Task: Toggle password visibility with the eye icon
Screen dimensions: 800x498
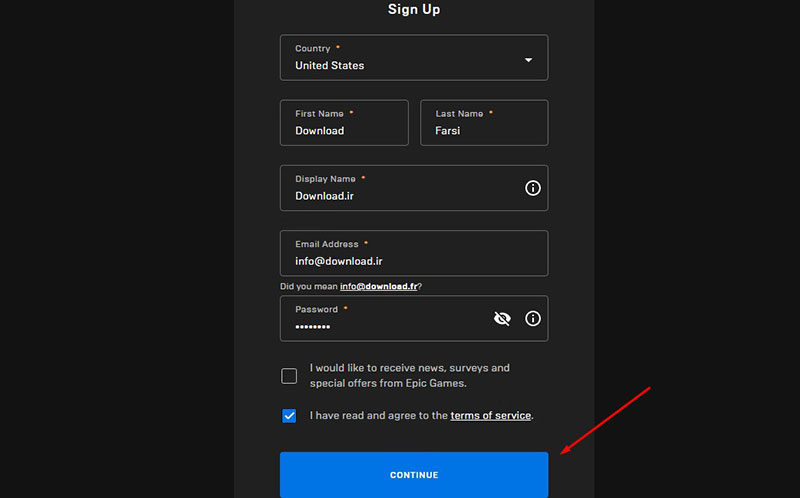Action: click(x=502, y=319)
